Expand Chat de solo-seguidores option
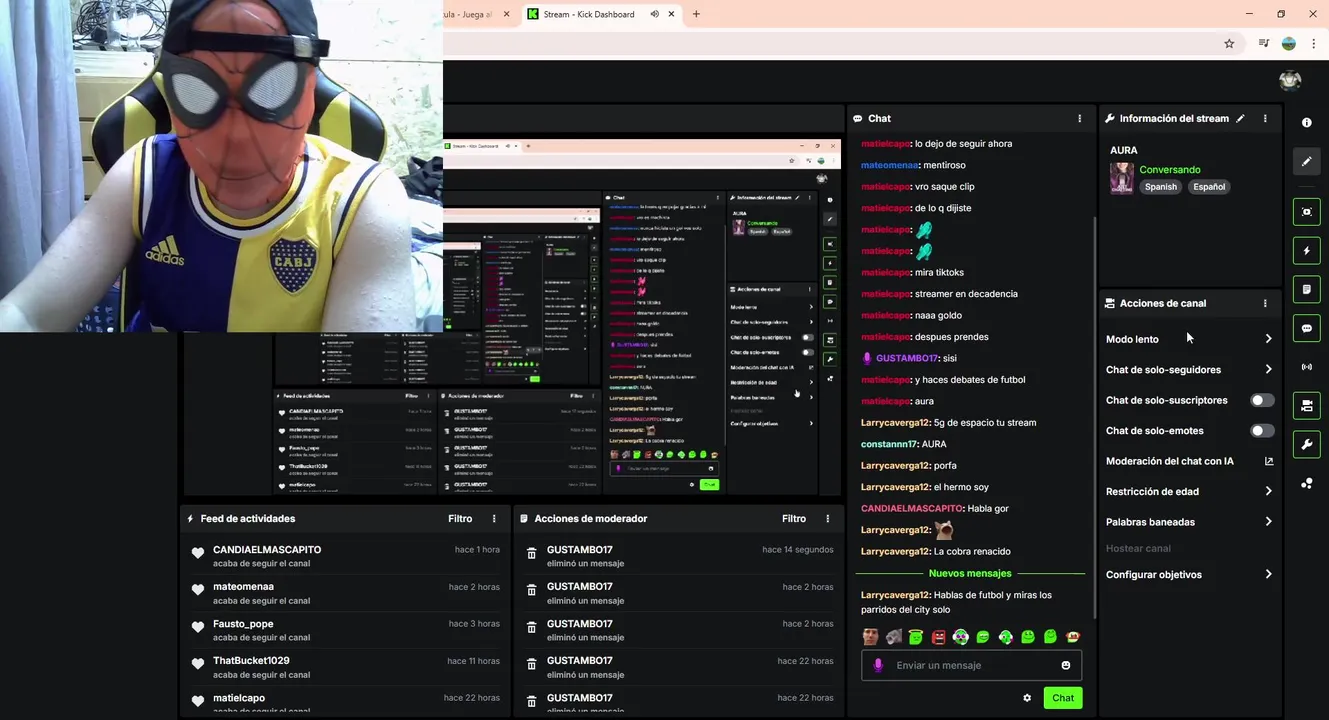The image size is (1329, 720). (x=1188, y=370)
